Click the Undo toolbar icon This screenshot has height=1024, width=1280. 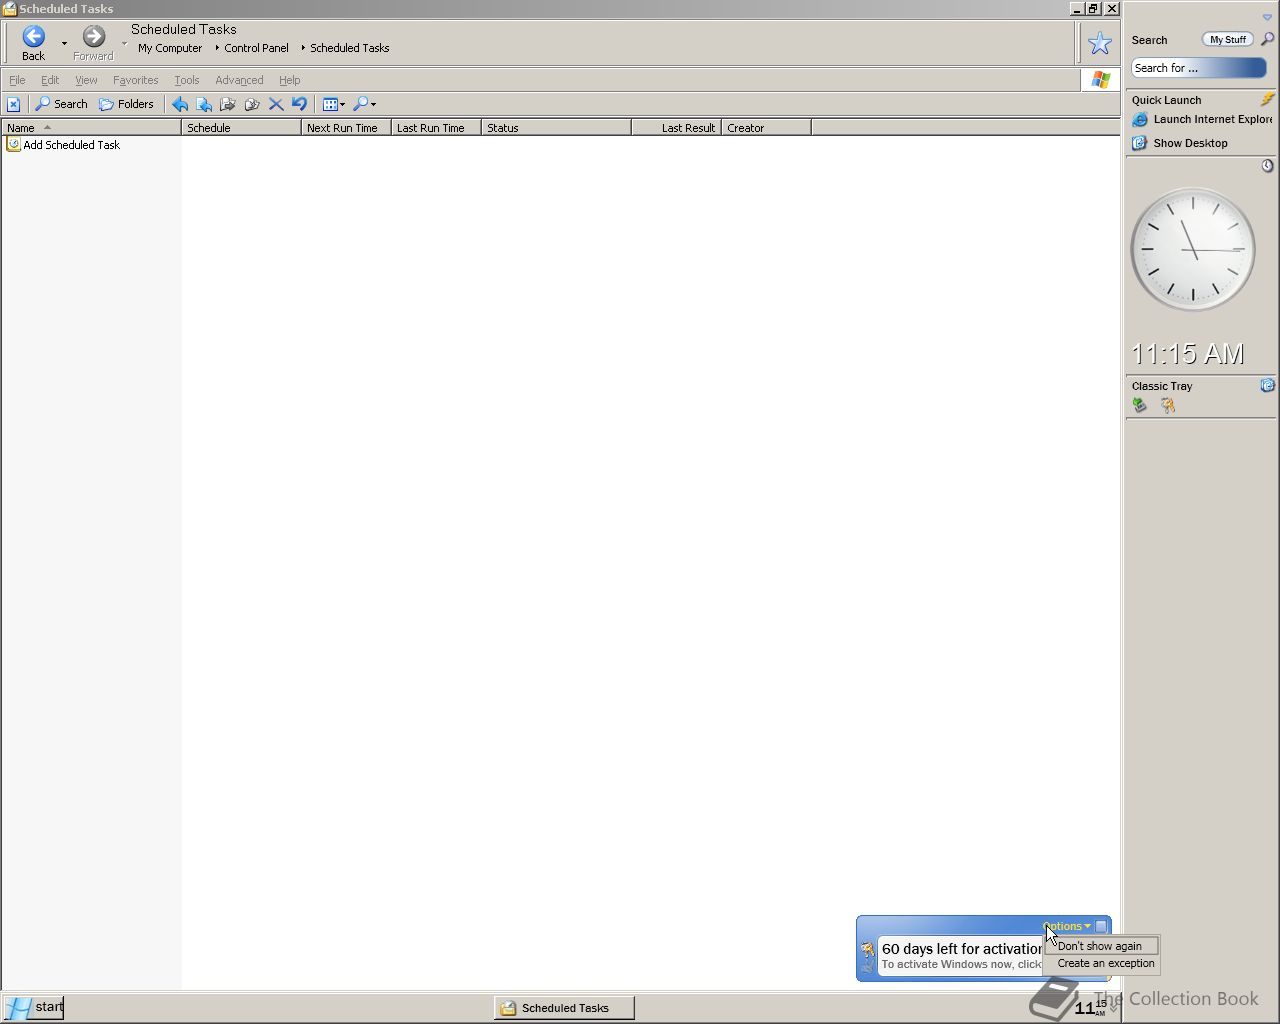coord(299,104)
